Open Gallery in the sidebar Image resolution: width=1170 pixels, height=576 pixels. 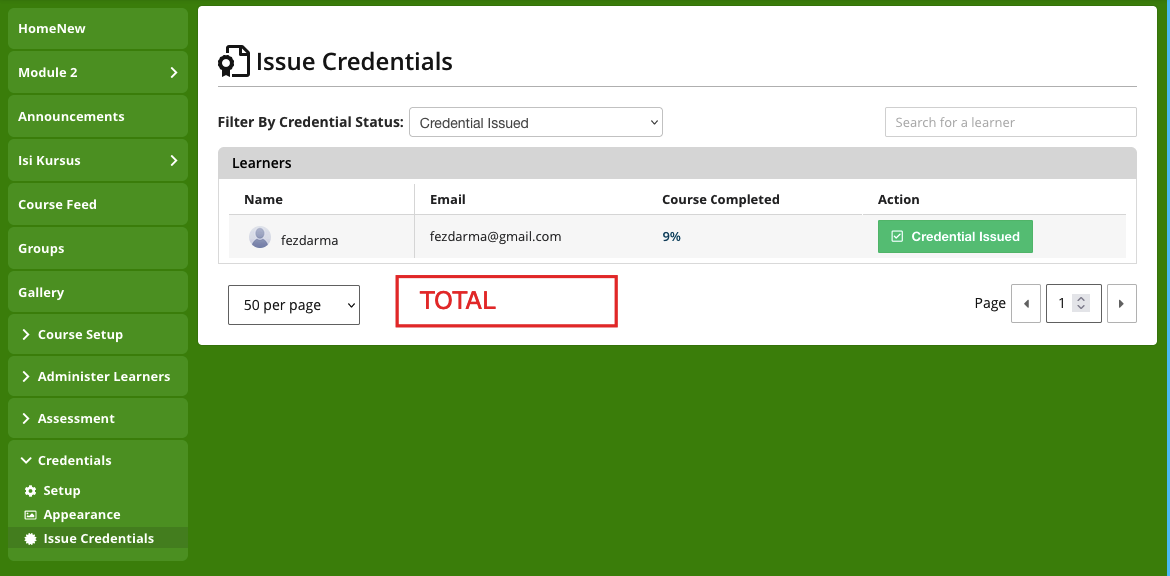coord(98,292)
